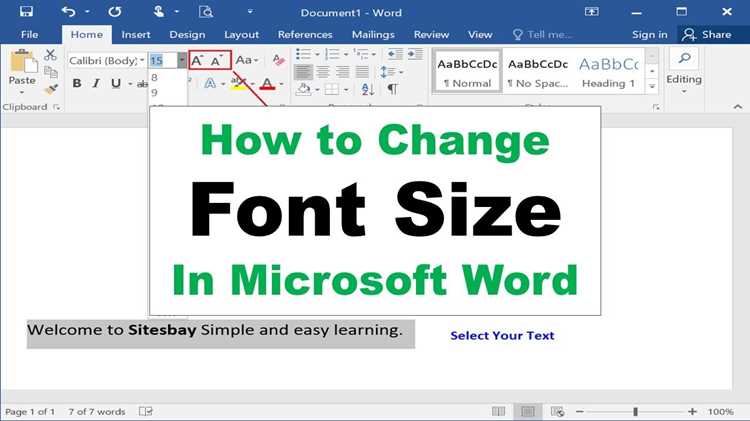Switch to the Mailings tab
750x421 pixels.
[373, 34]
